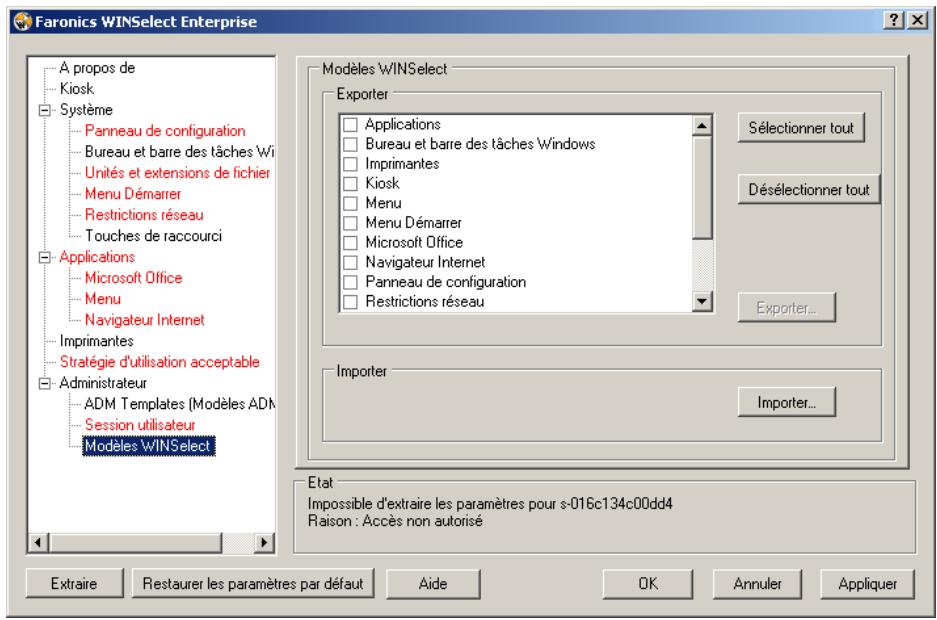Click the export list scroll down arrow
The height and width of the screenshot is (620, 937).
click(702, 301)
